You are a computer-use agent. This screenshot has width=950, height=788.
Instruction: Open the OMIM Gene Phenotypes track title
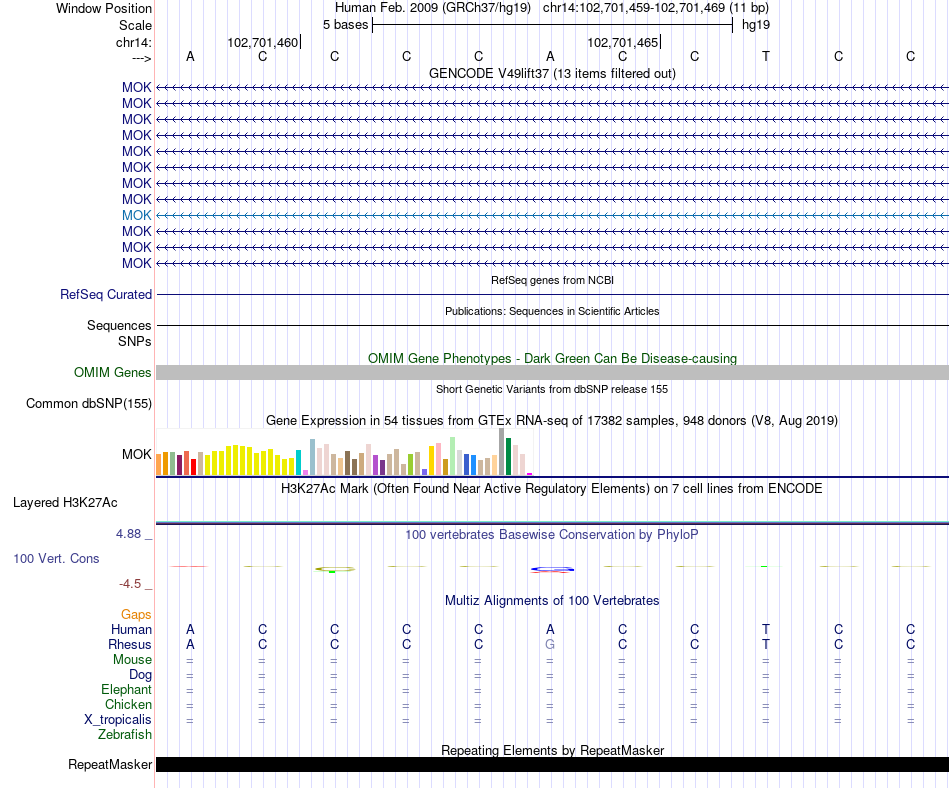(552, 359)
